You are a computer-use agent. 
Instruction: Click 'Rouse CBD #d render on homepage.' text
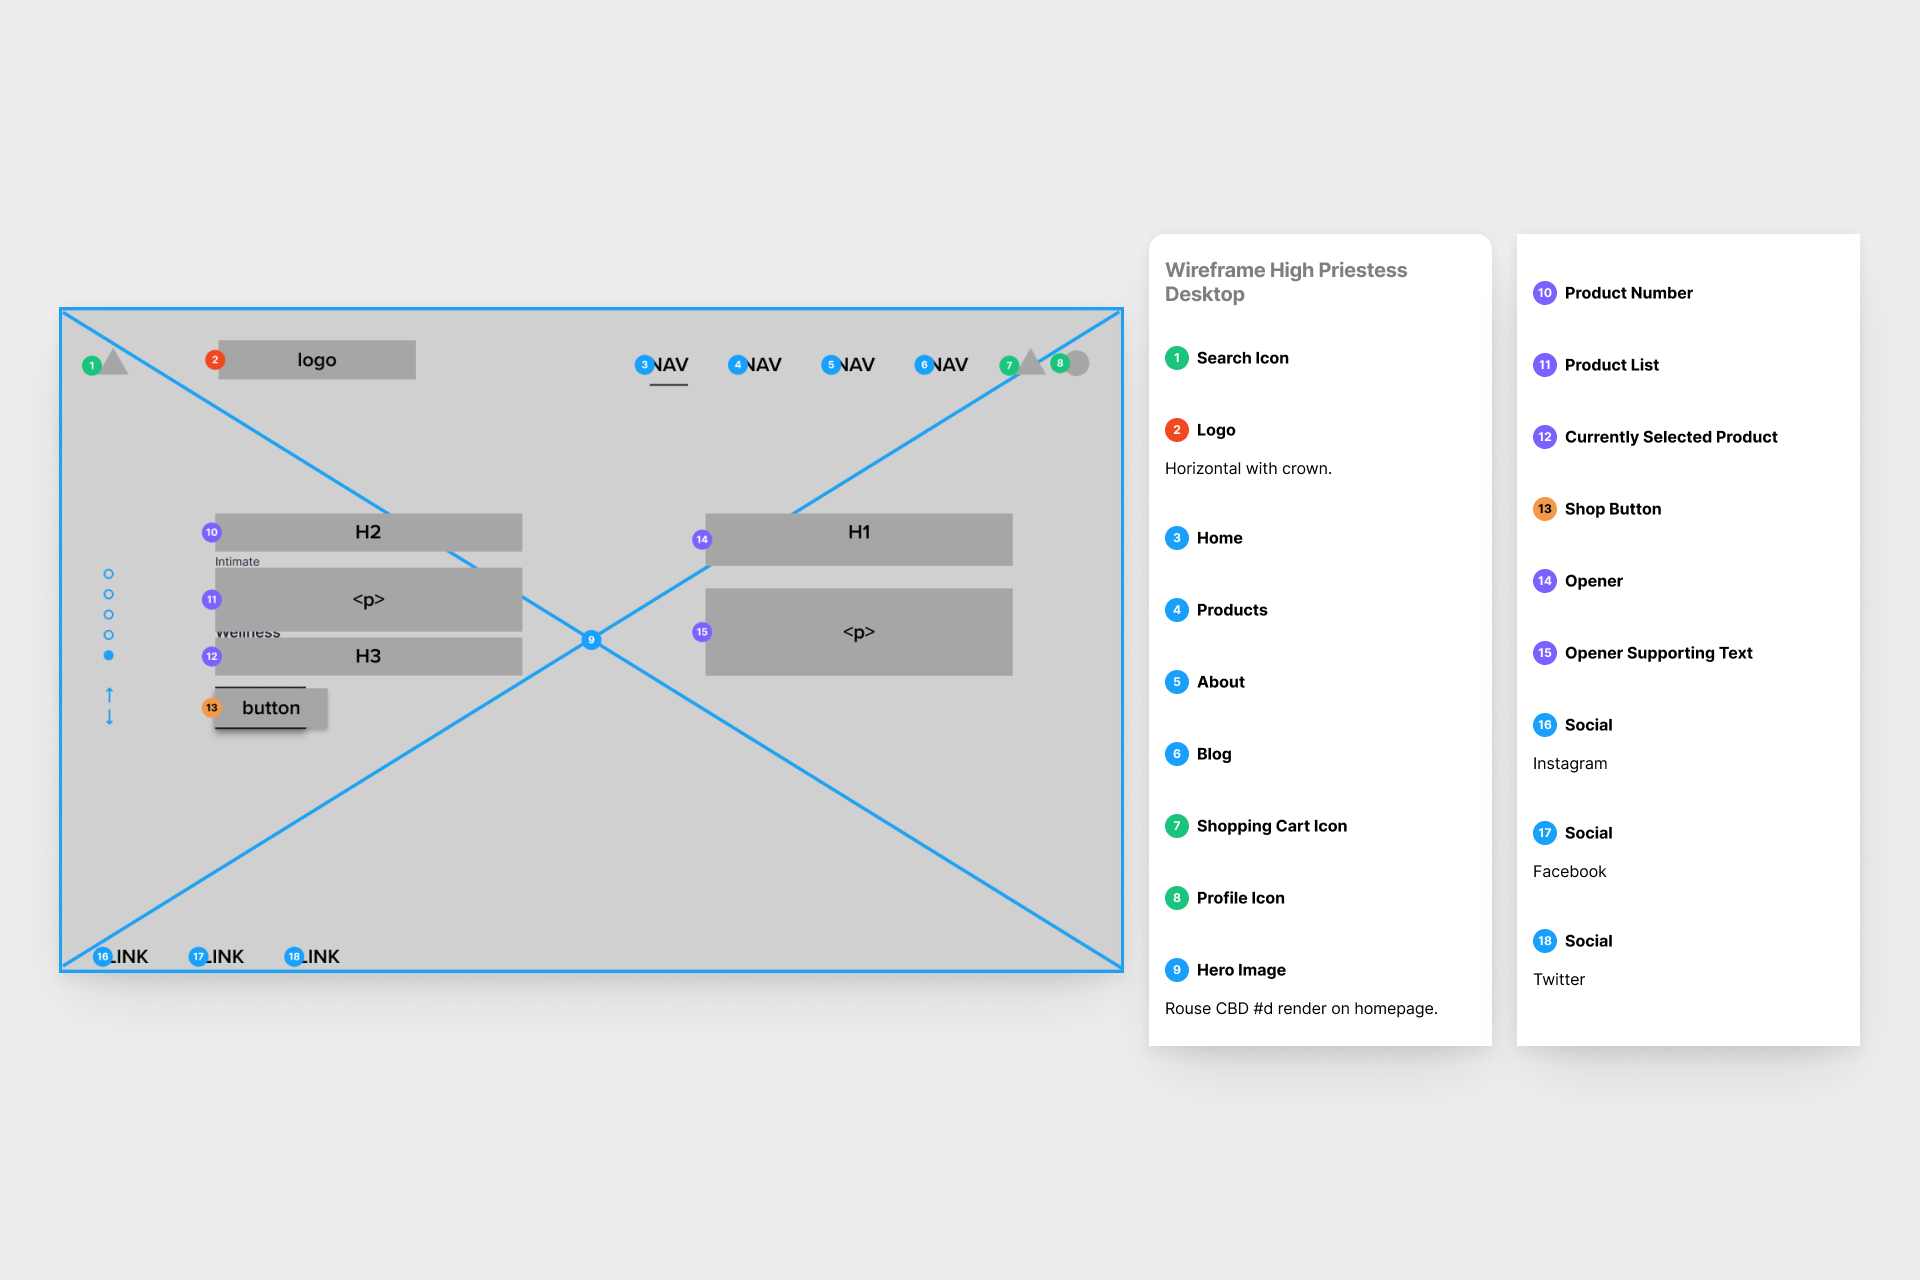click(x=1301, y=1008)
